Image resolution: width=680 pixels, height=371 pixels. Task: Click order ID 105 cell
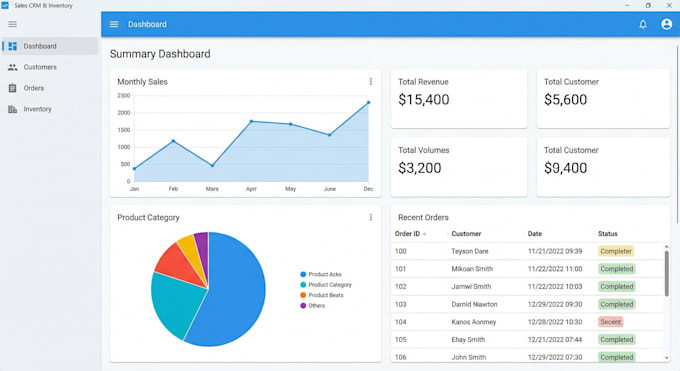click(x=401, y=340)
